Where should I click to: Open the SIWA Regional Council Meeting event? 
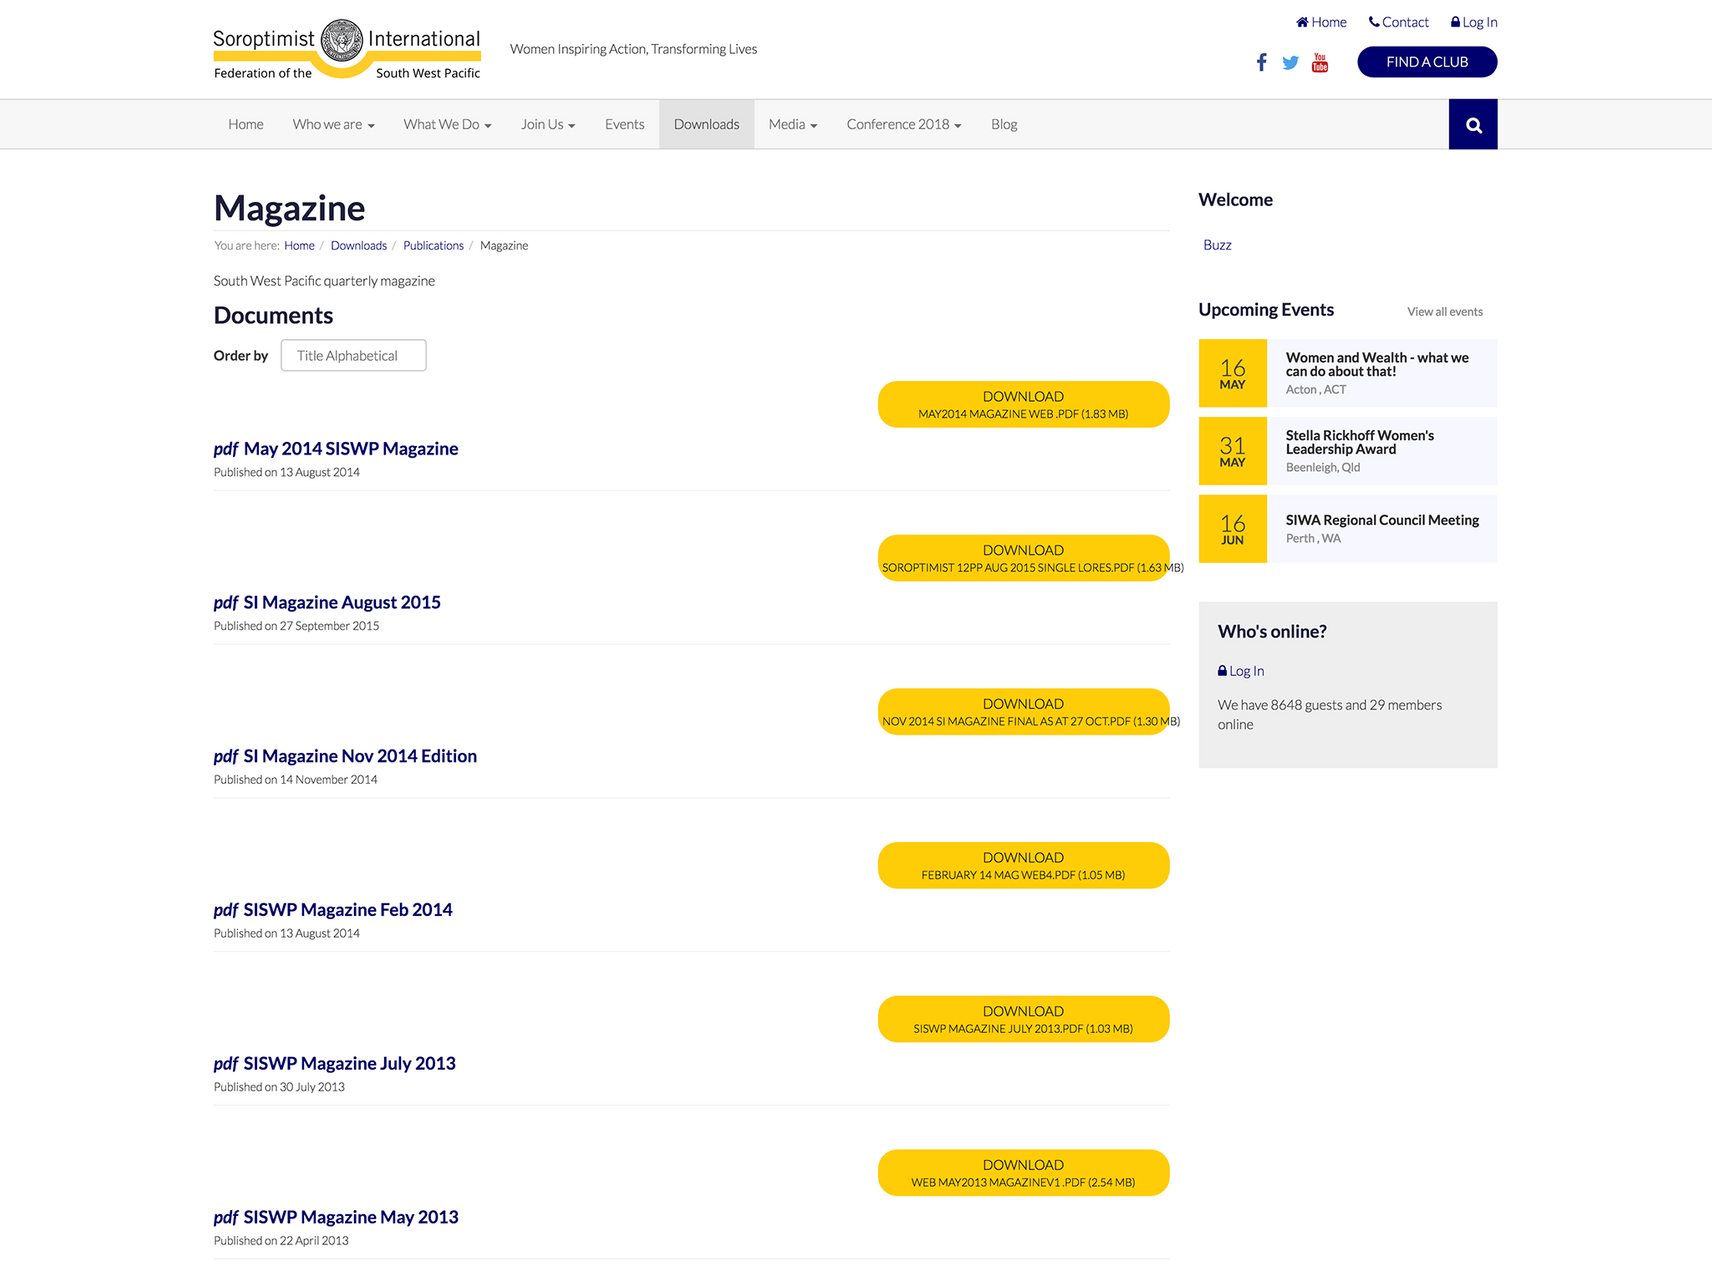click(1382, 521)
